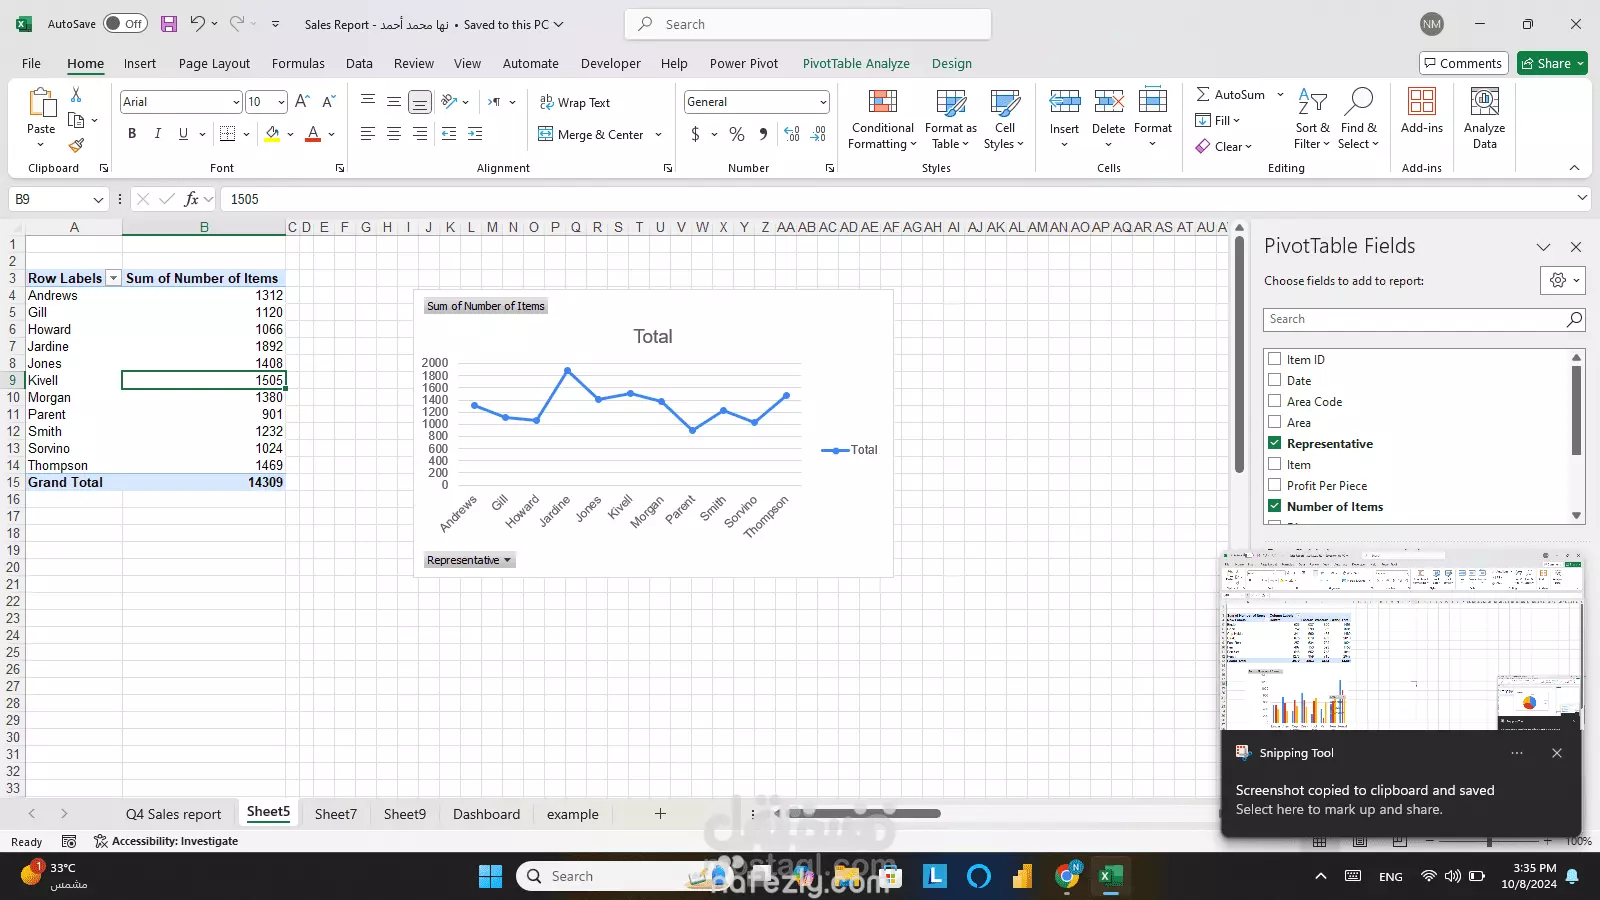Image resolution: width=1600 pixels, height=900 pixels.
Task: Click Wrap Text button
Action: [575, 102]
